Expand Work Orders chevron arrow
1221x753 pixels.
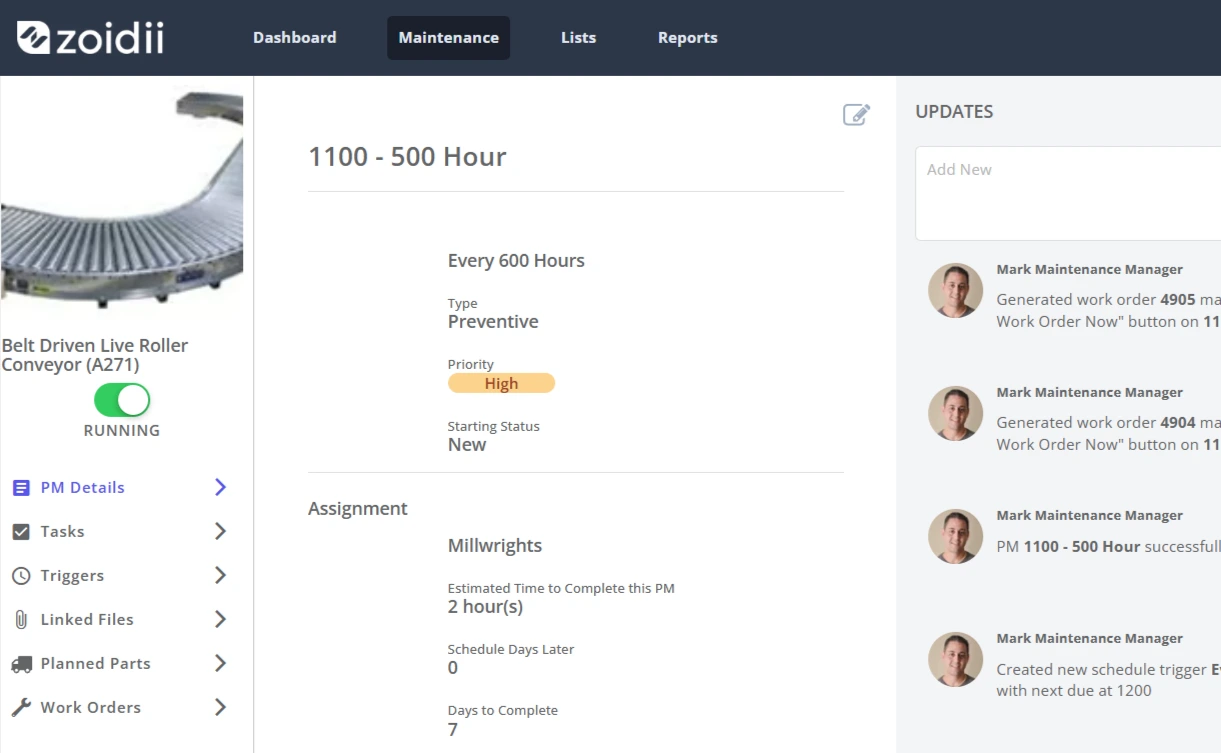220,707
